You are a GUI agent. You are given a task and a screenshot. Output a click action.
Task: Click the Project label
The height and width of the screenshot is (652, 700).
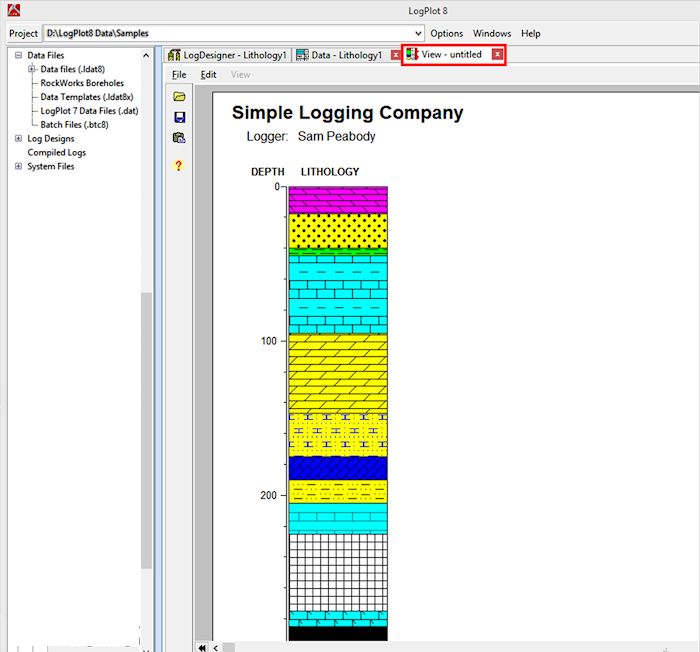tap(23, 33)
